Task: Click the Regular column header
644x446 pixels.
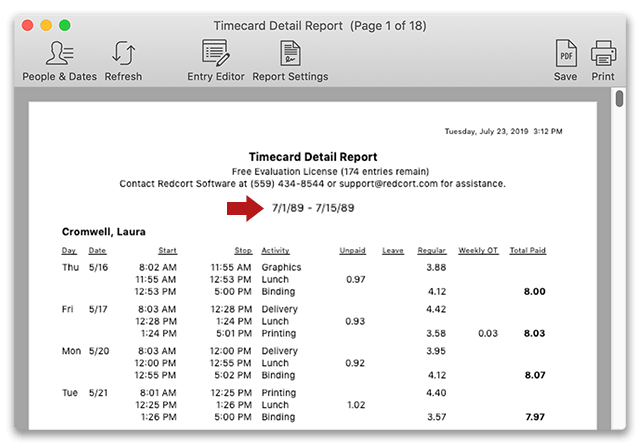Action: click(432, 250)
